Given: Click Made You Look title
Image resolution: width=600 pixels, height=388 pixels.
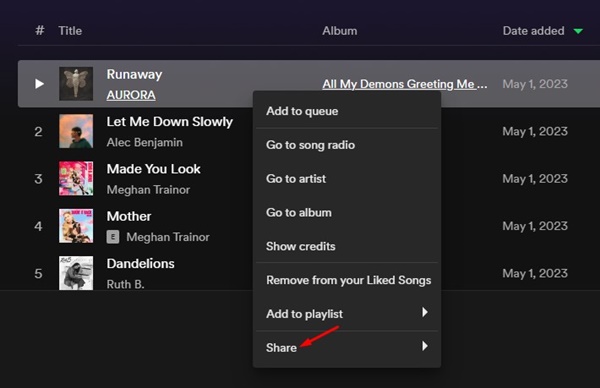Looking at the screenshot, I should [153, 169].
